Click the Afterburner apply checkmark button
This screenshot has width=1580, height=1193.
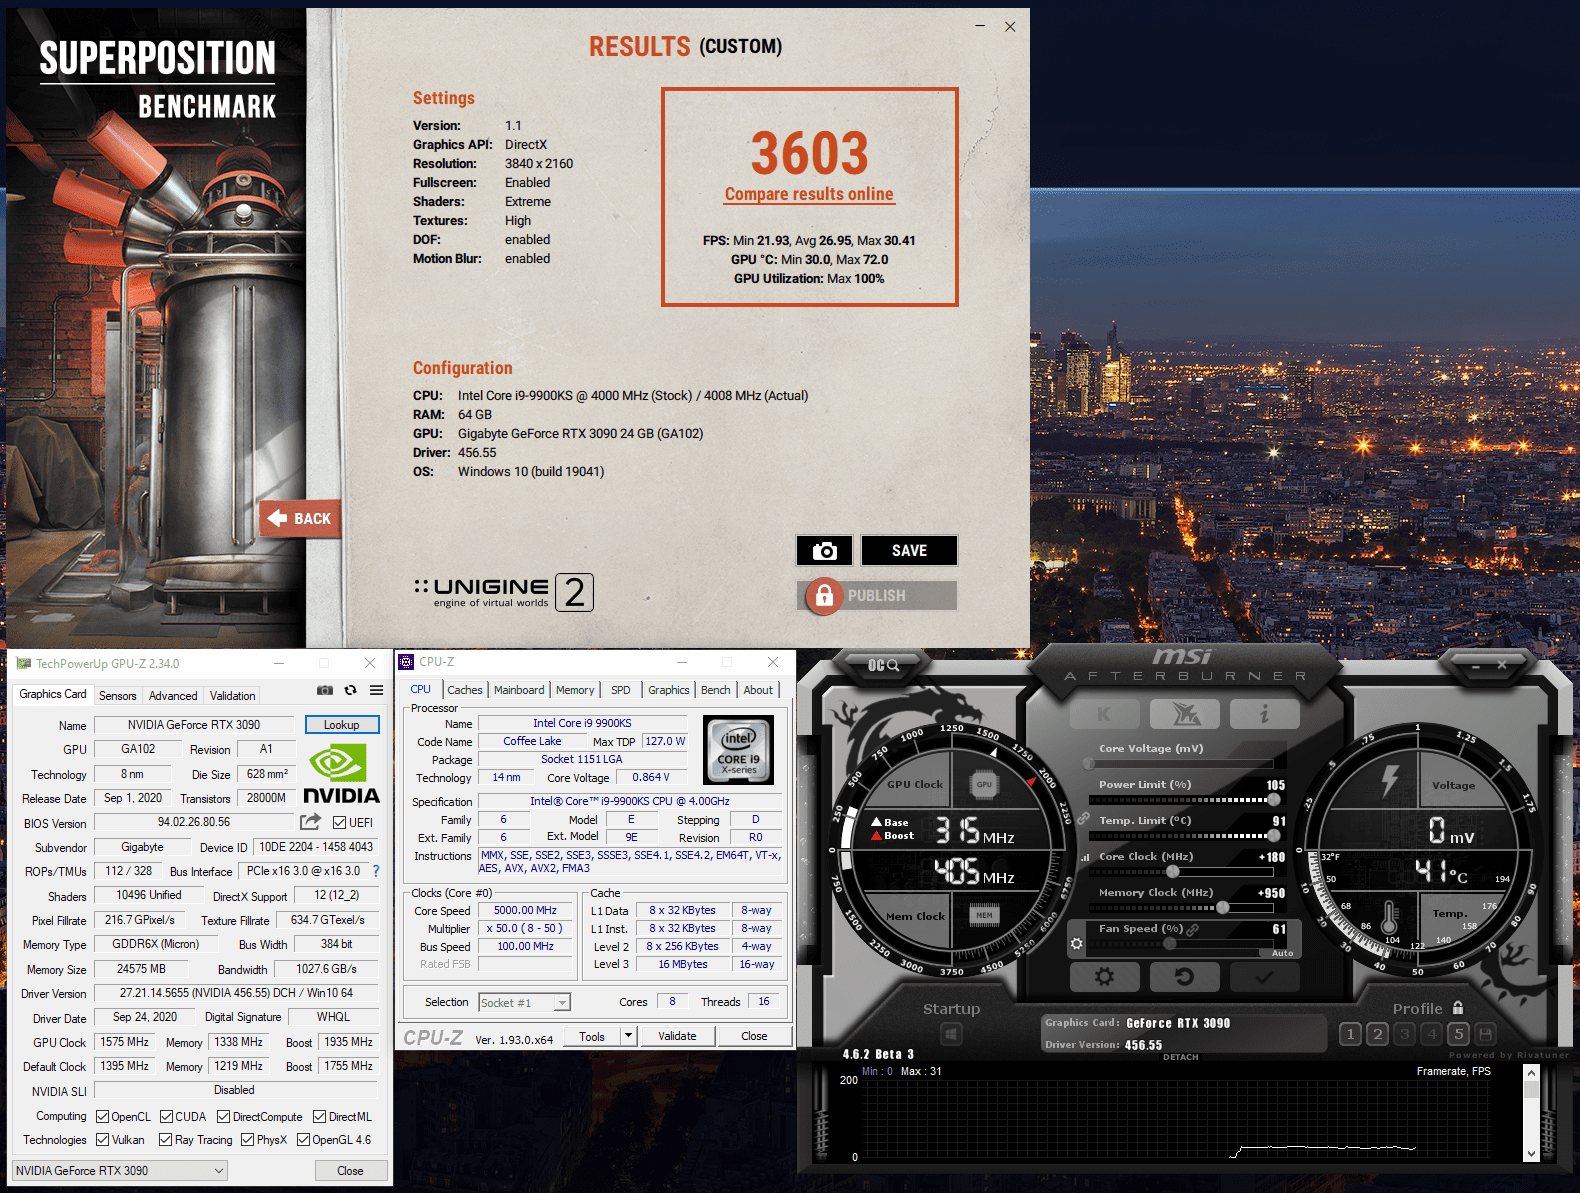[1265, 977]
